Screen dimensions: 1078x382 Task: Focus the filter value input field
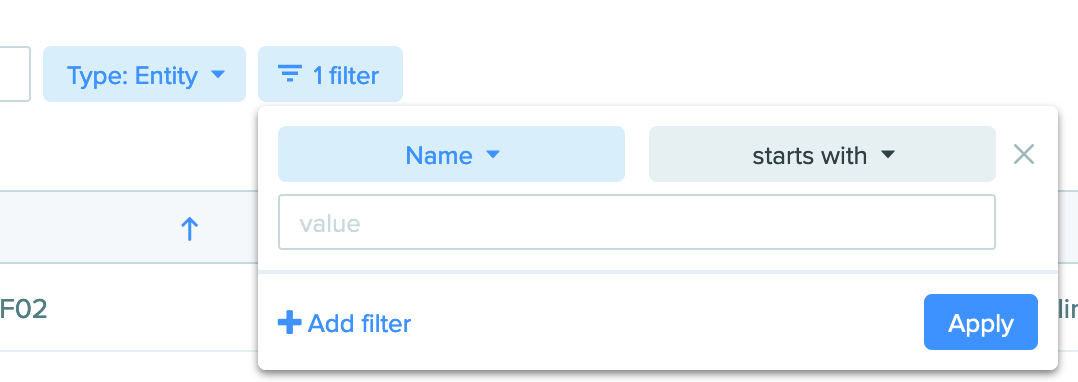pyautogui.click(x=637, y=223)
